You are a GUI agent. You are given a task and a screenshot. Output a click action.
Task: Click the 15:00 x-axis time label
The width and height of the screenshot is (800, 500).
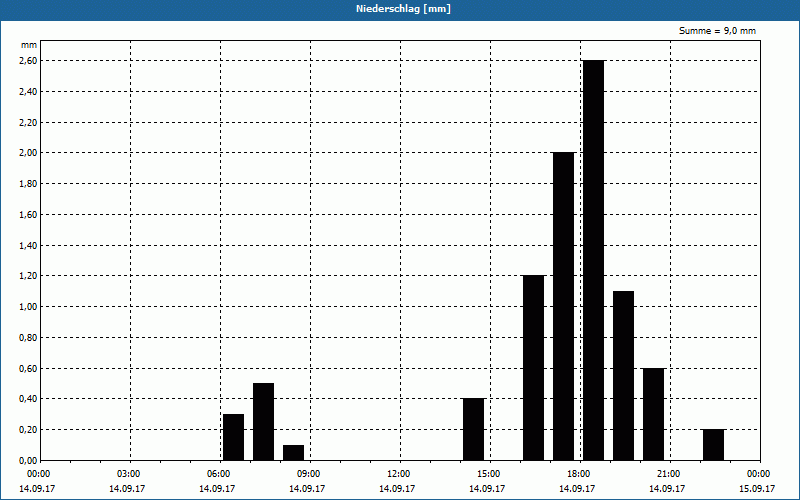click(489, 474)
